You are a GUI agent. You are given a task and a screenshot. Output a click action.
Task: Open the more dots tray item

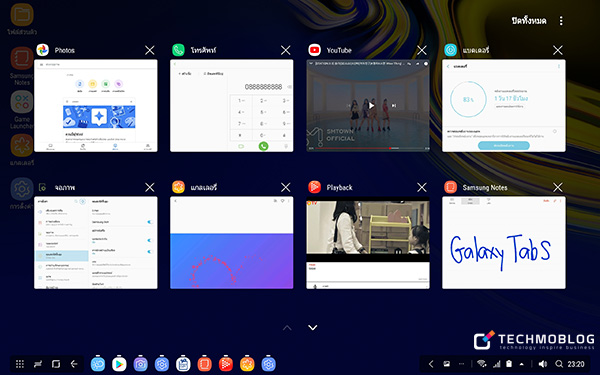tap(461, 364)
